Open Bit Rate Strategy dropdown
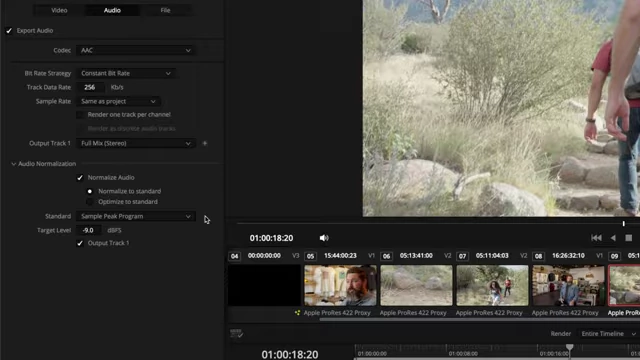 pyautogui.click(x=126, y=73)
